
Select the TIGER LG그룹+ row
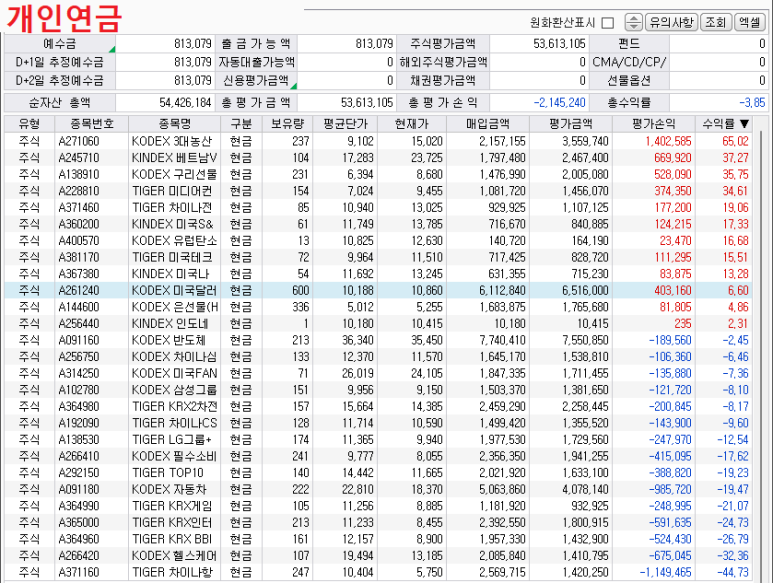click(x=378, y=440)
